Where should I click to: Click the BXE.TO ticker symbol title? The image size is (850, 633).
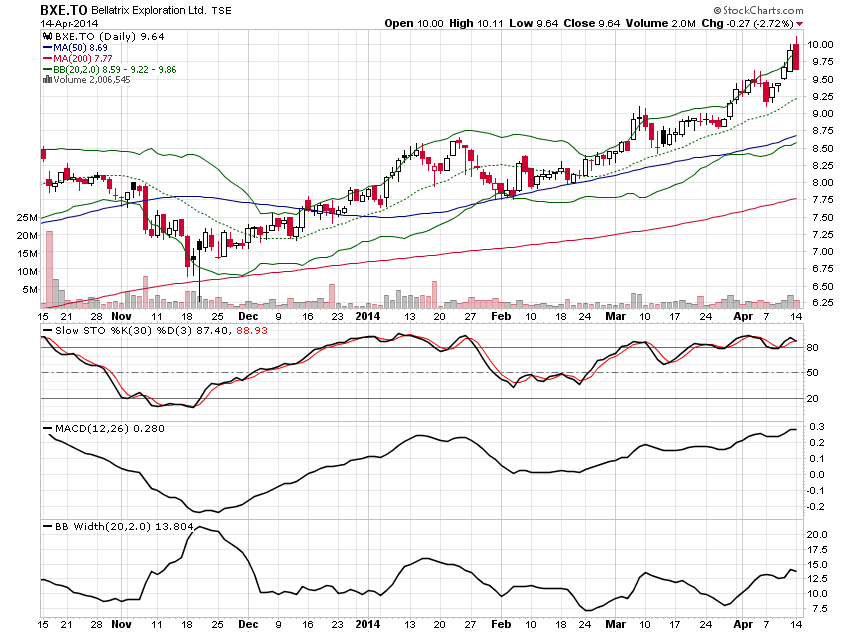[x=63, y=10]
